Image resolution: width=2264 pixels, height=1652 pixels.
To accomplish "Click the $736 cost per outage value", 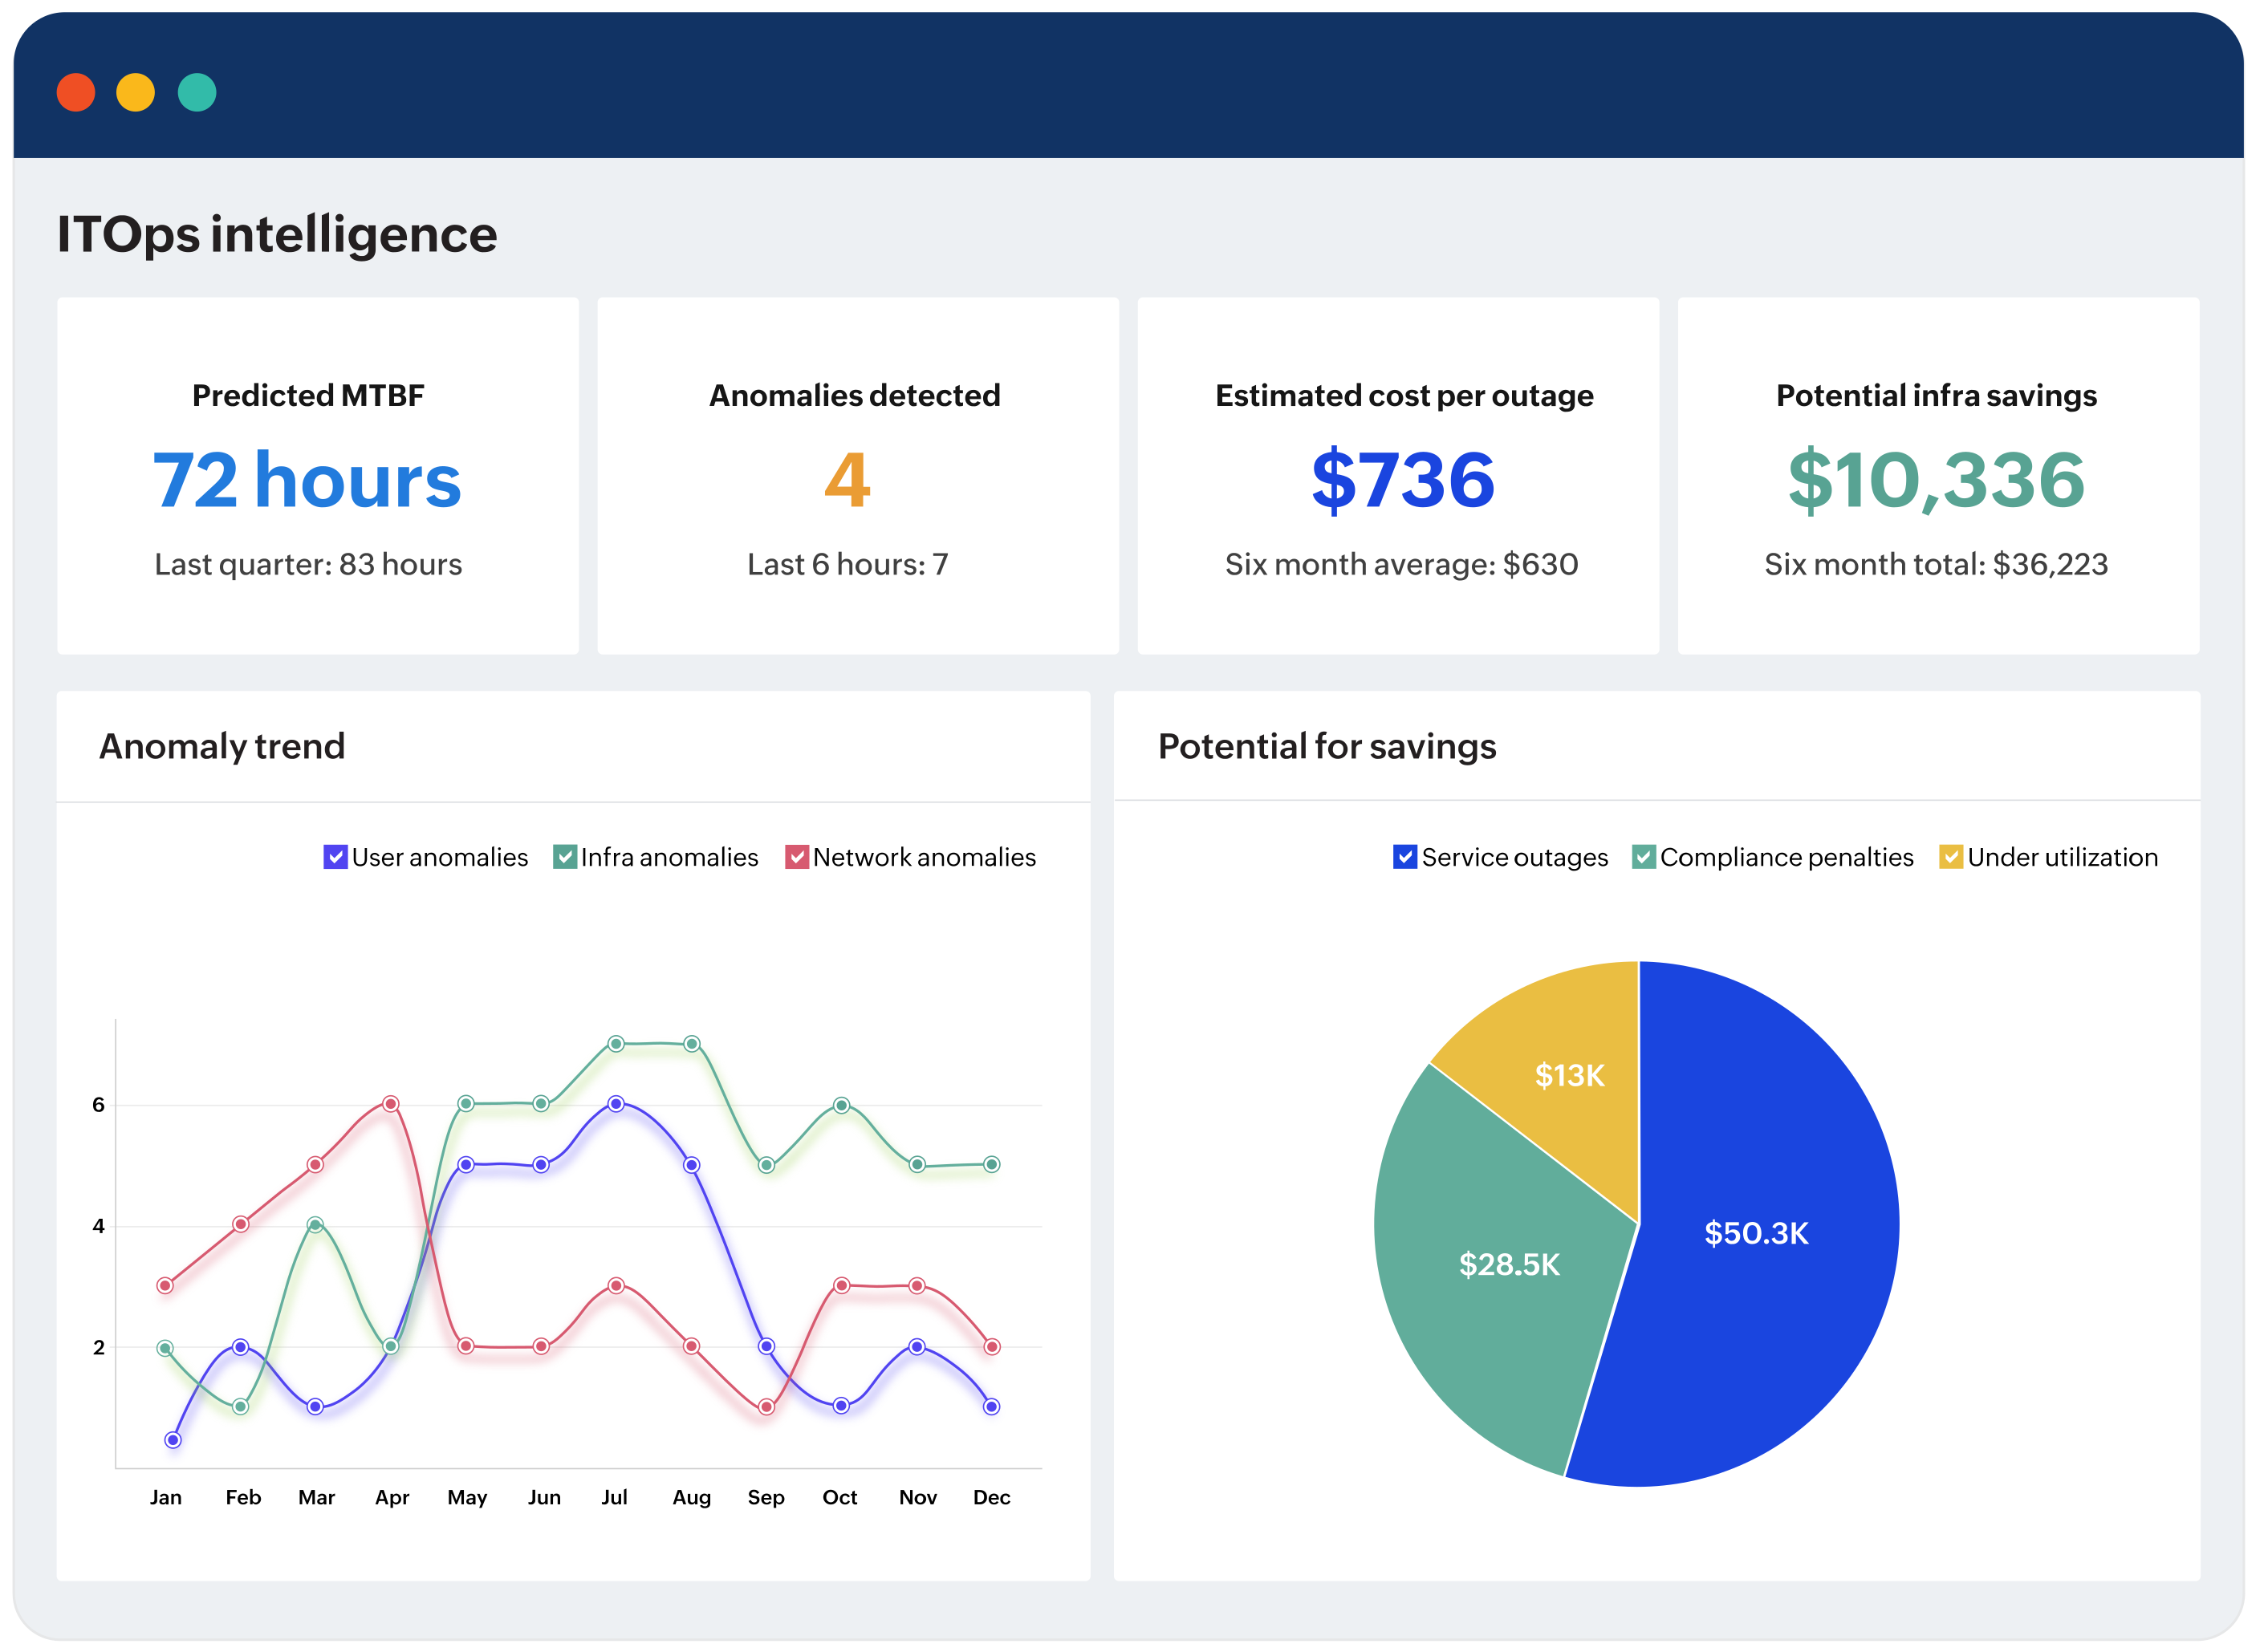I will coord(1403,480).
